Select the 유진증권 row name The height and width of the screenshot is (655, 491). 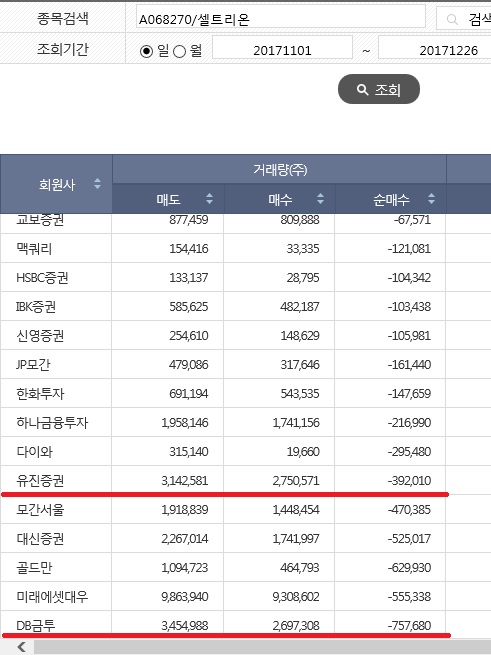tap(40, 481)
